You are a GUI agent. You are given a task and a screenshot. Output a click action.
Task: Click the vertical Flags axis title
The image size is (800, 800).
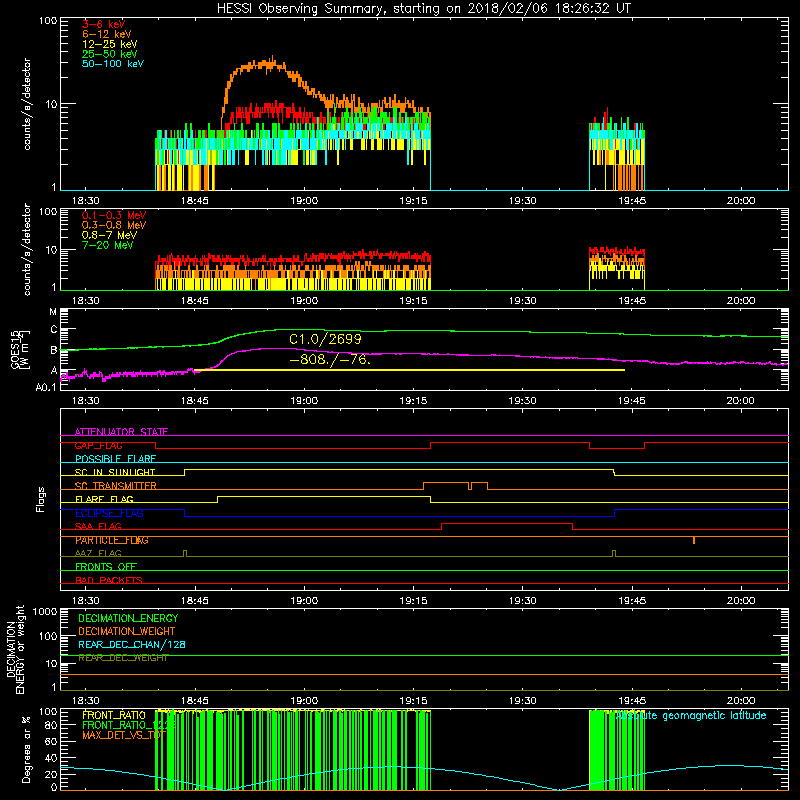click(x=41, y=499)
